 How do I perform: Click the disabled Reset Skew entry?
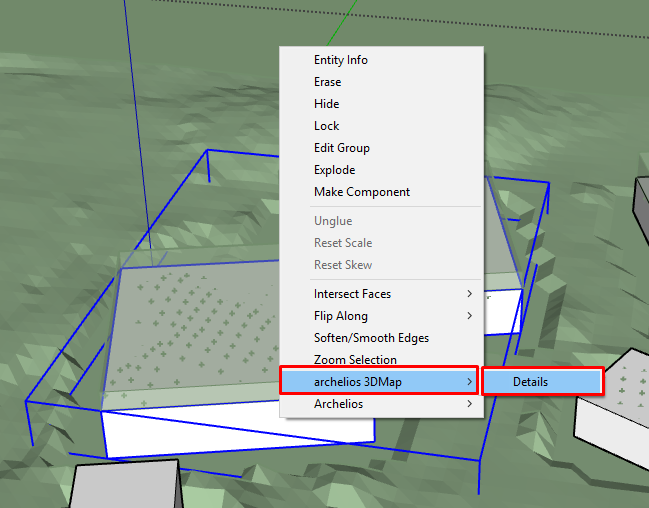point(381,265)
